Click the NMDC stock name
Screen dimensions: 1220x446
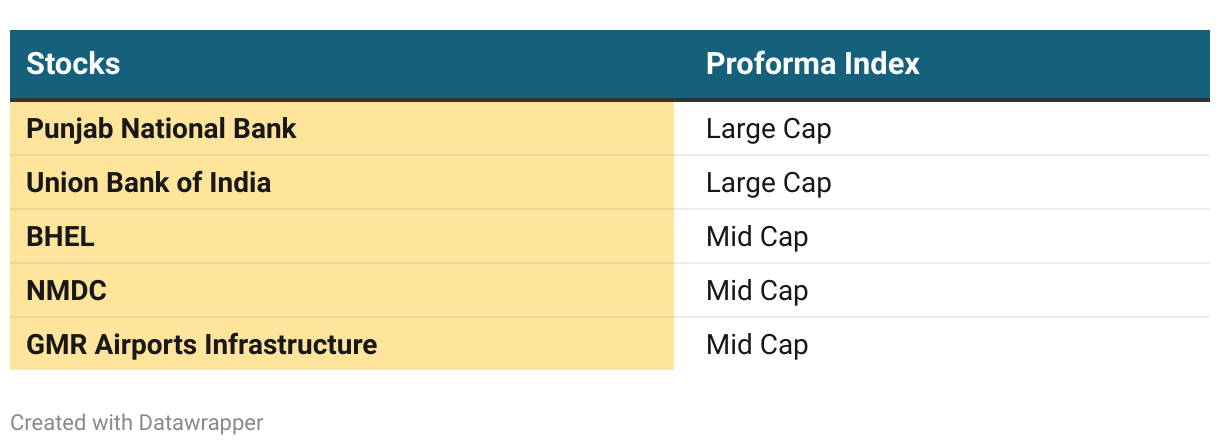click(66, 291)
